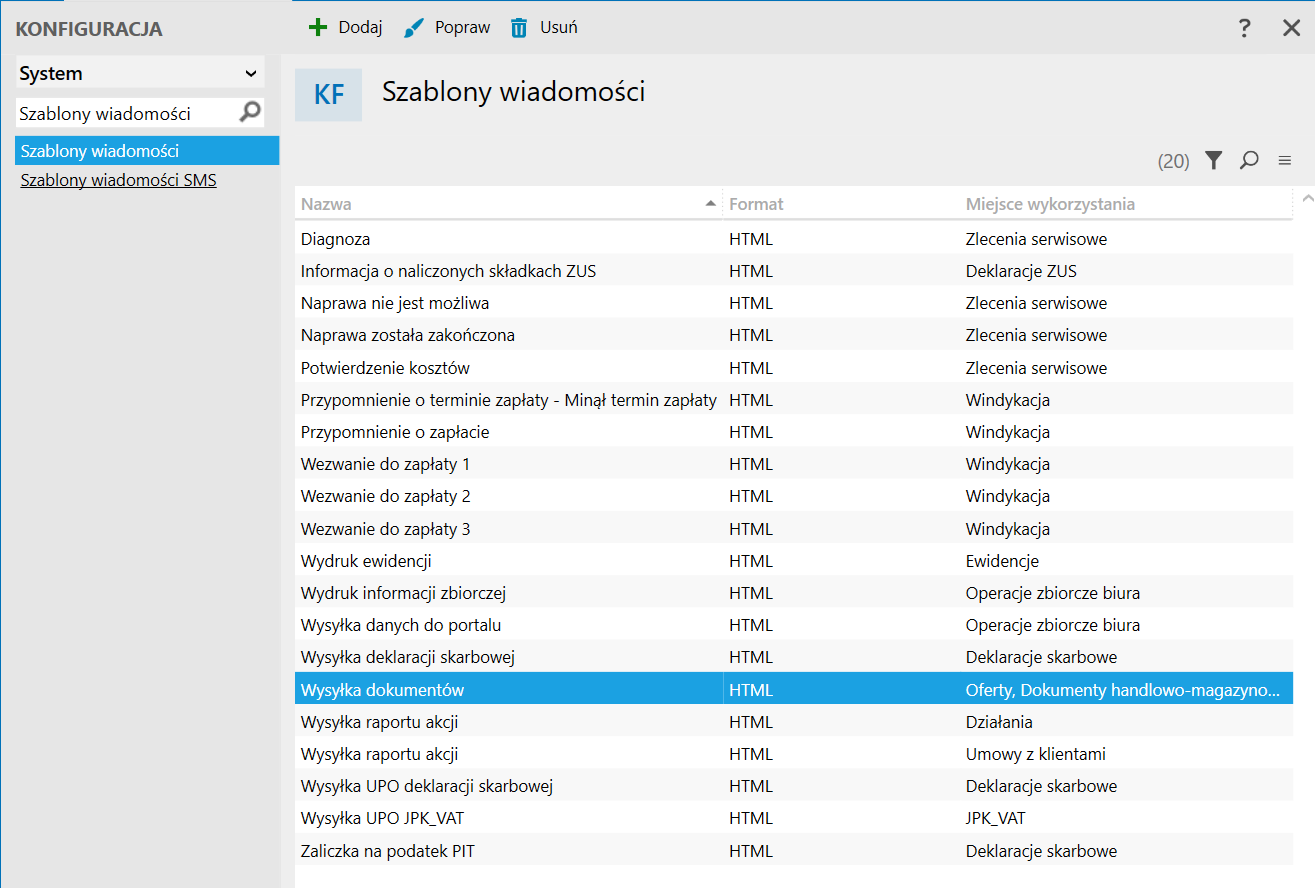Collapse panel using chevron at table corner
This screenshot has width=1315, height=888.
[x=1306, y=199]
